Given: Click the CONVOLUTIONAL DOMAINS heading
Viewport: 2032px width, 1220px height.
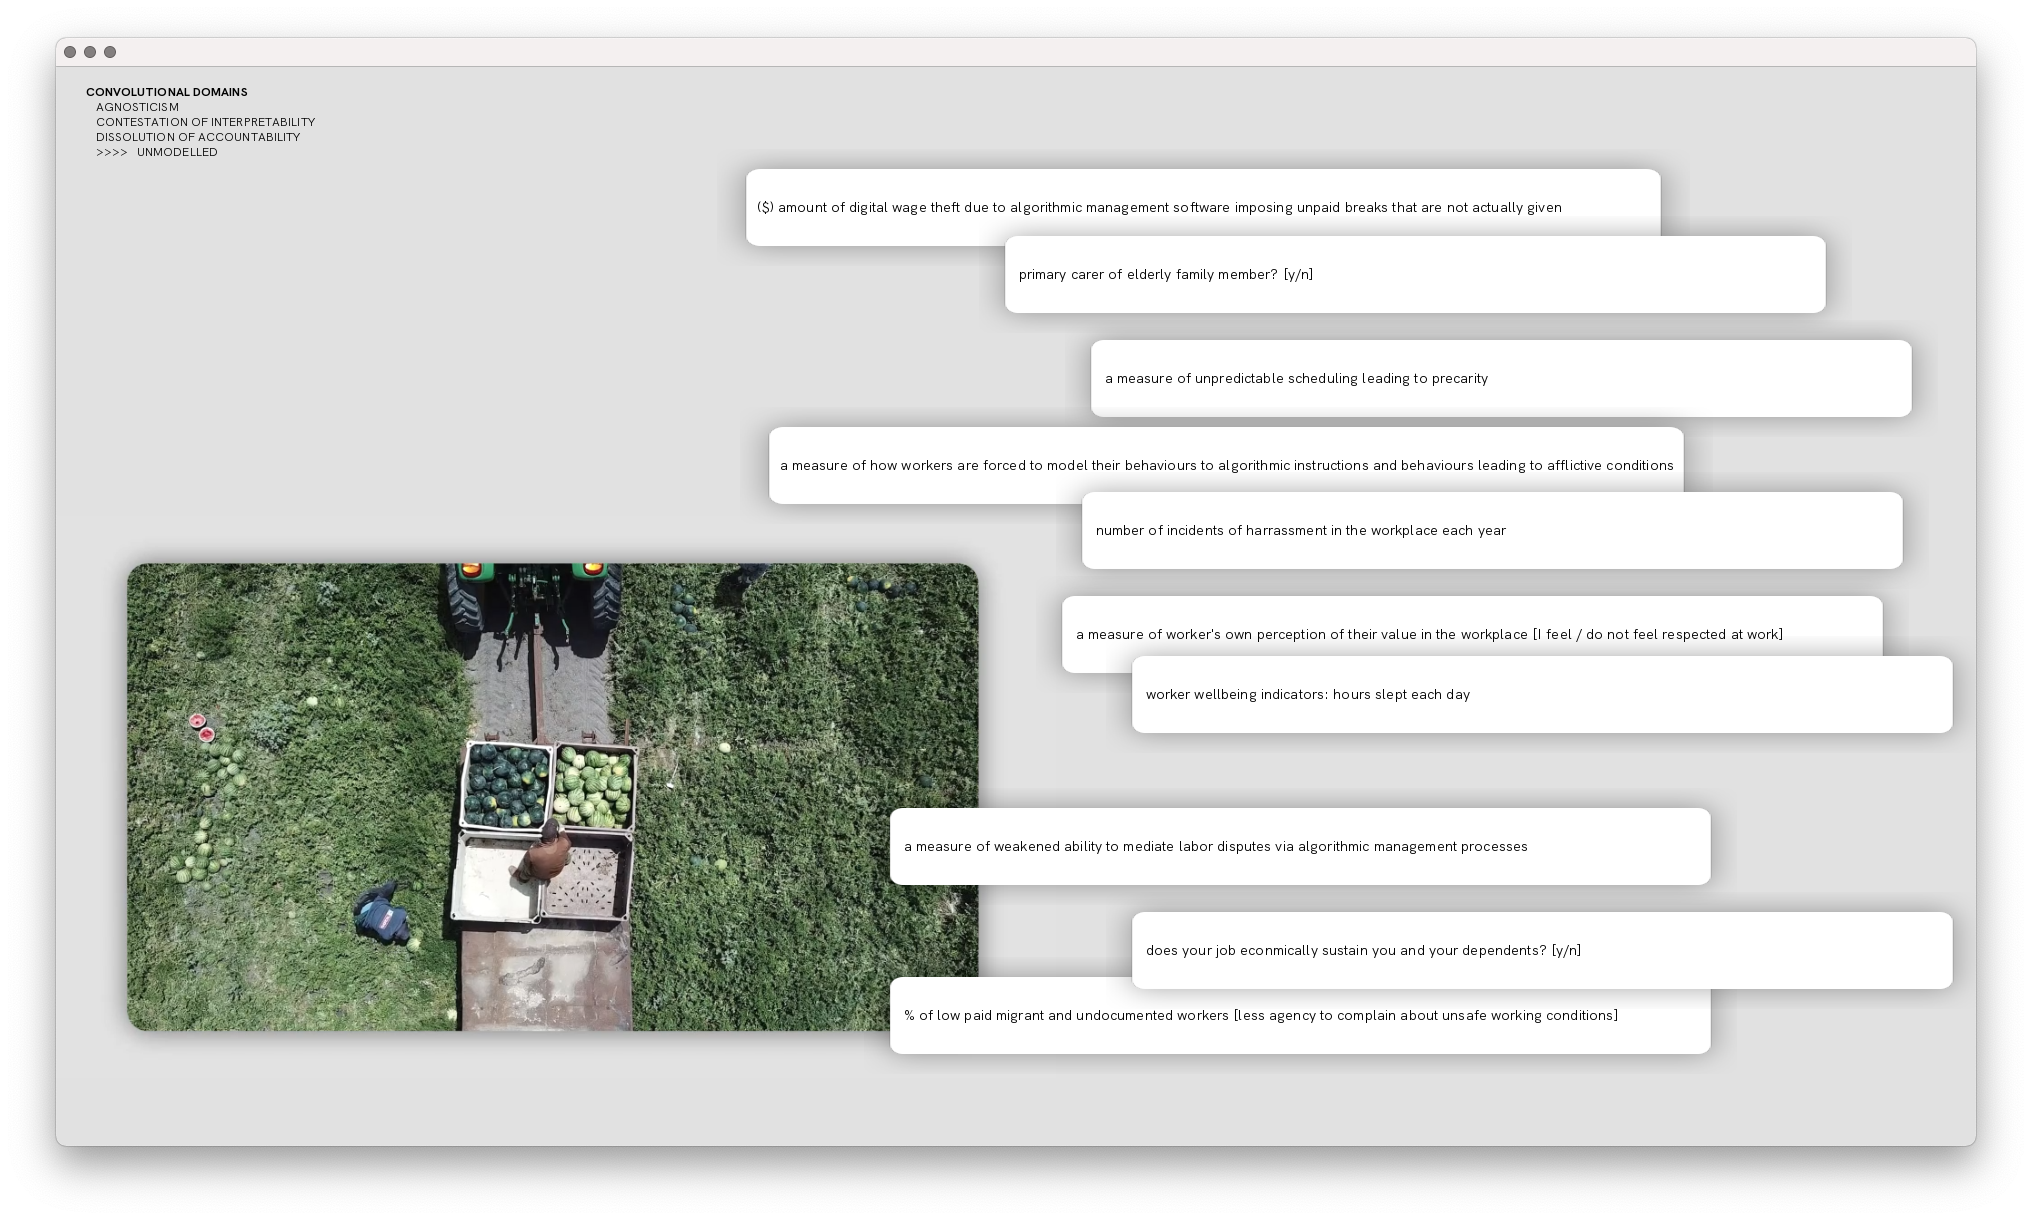Looking at the screenshot, I should point(166,92).
